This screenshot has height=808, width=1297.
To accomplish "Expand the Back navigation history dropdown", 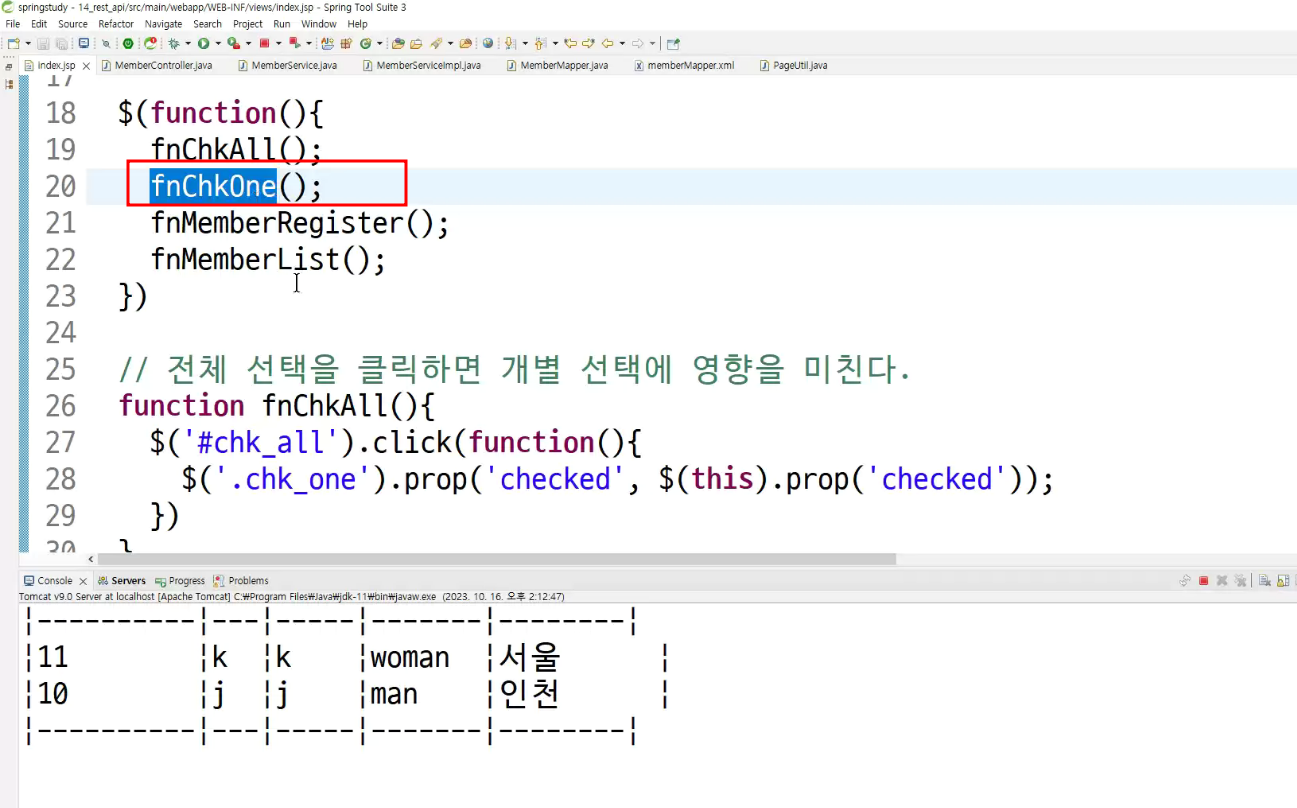I will 622,44.
